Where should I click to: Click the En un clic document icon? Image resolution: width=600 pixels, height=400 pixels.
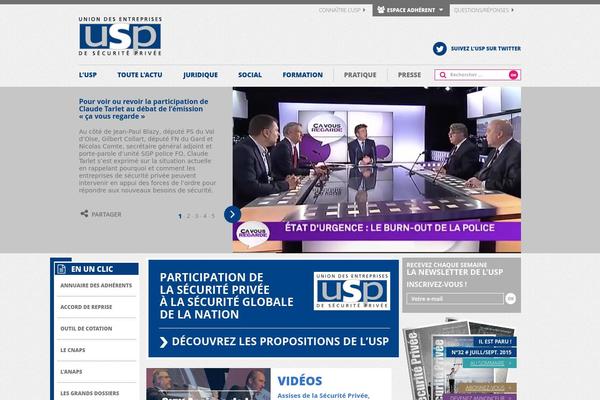point(61,269)
